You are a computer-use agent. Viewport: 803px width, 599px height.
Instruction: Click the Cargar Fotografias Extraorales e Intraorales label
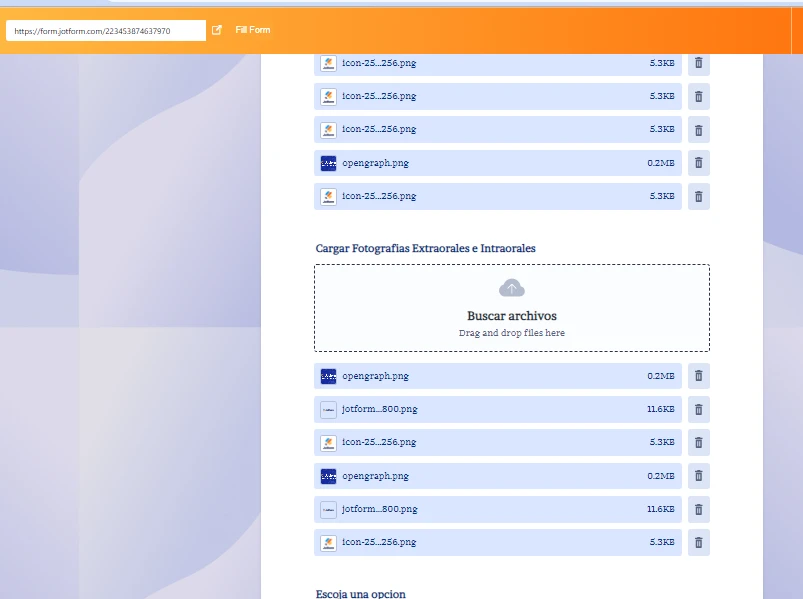[424, 247]
